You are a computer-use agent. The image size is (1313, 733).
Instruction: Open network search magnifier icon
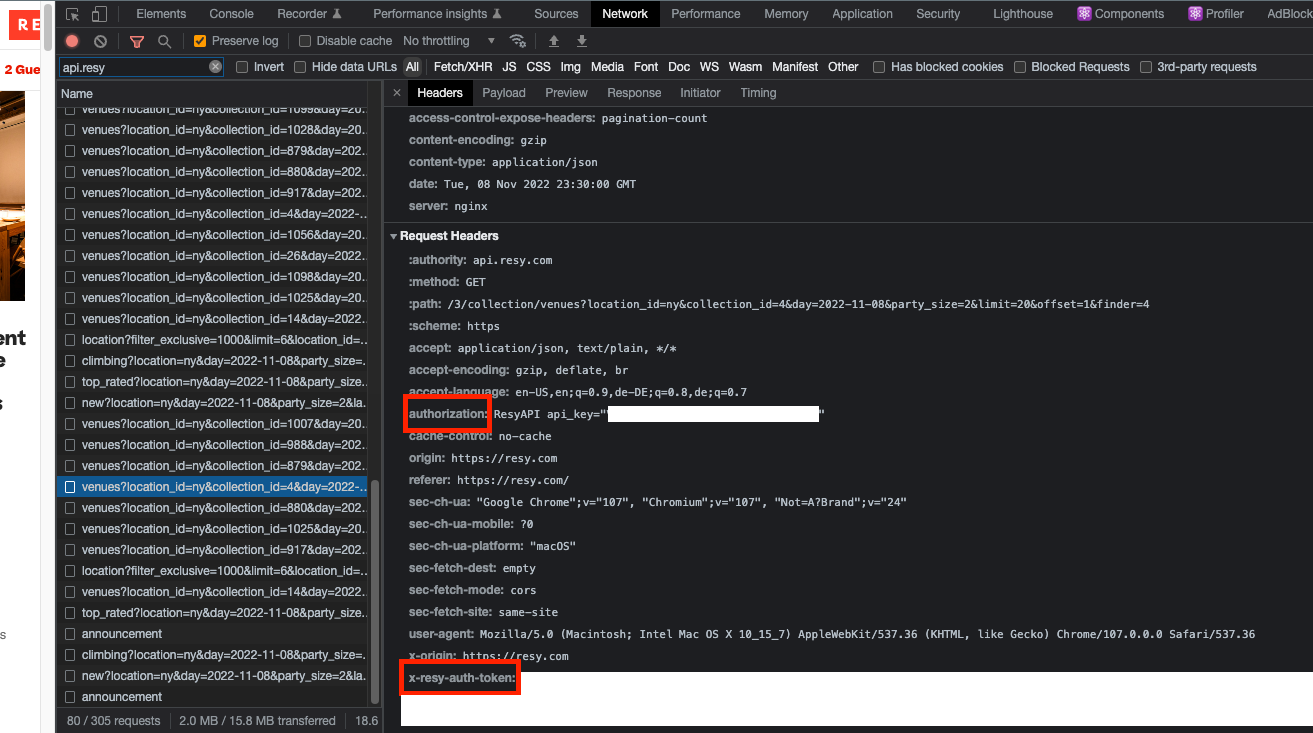[x=164, y=41]
